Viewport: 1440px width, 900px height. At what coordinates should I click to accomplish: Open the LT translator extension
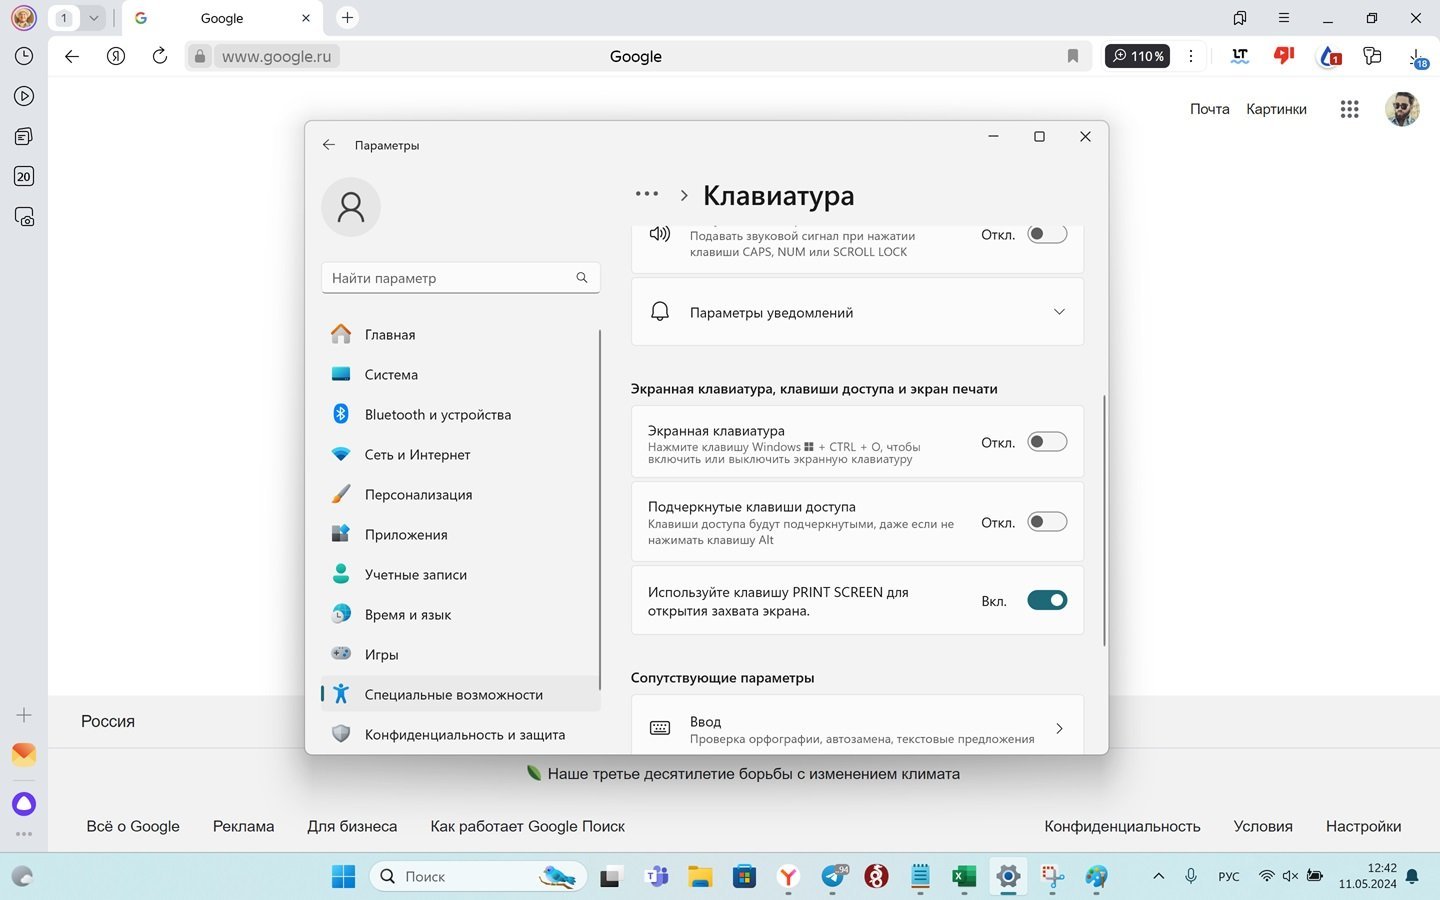[x=1240, y=56]
